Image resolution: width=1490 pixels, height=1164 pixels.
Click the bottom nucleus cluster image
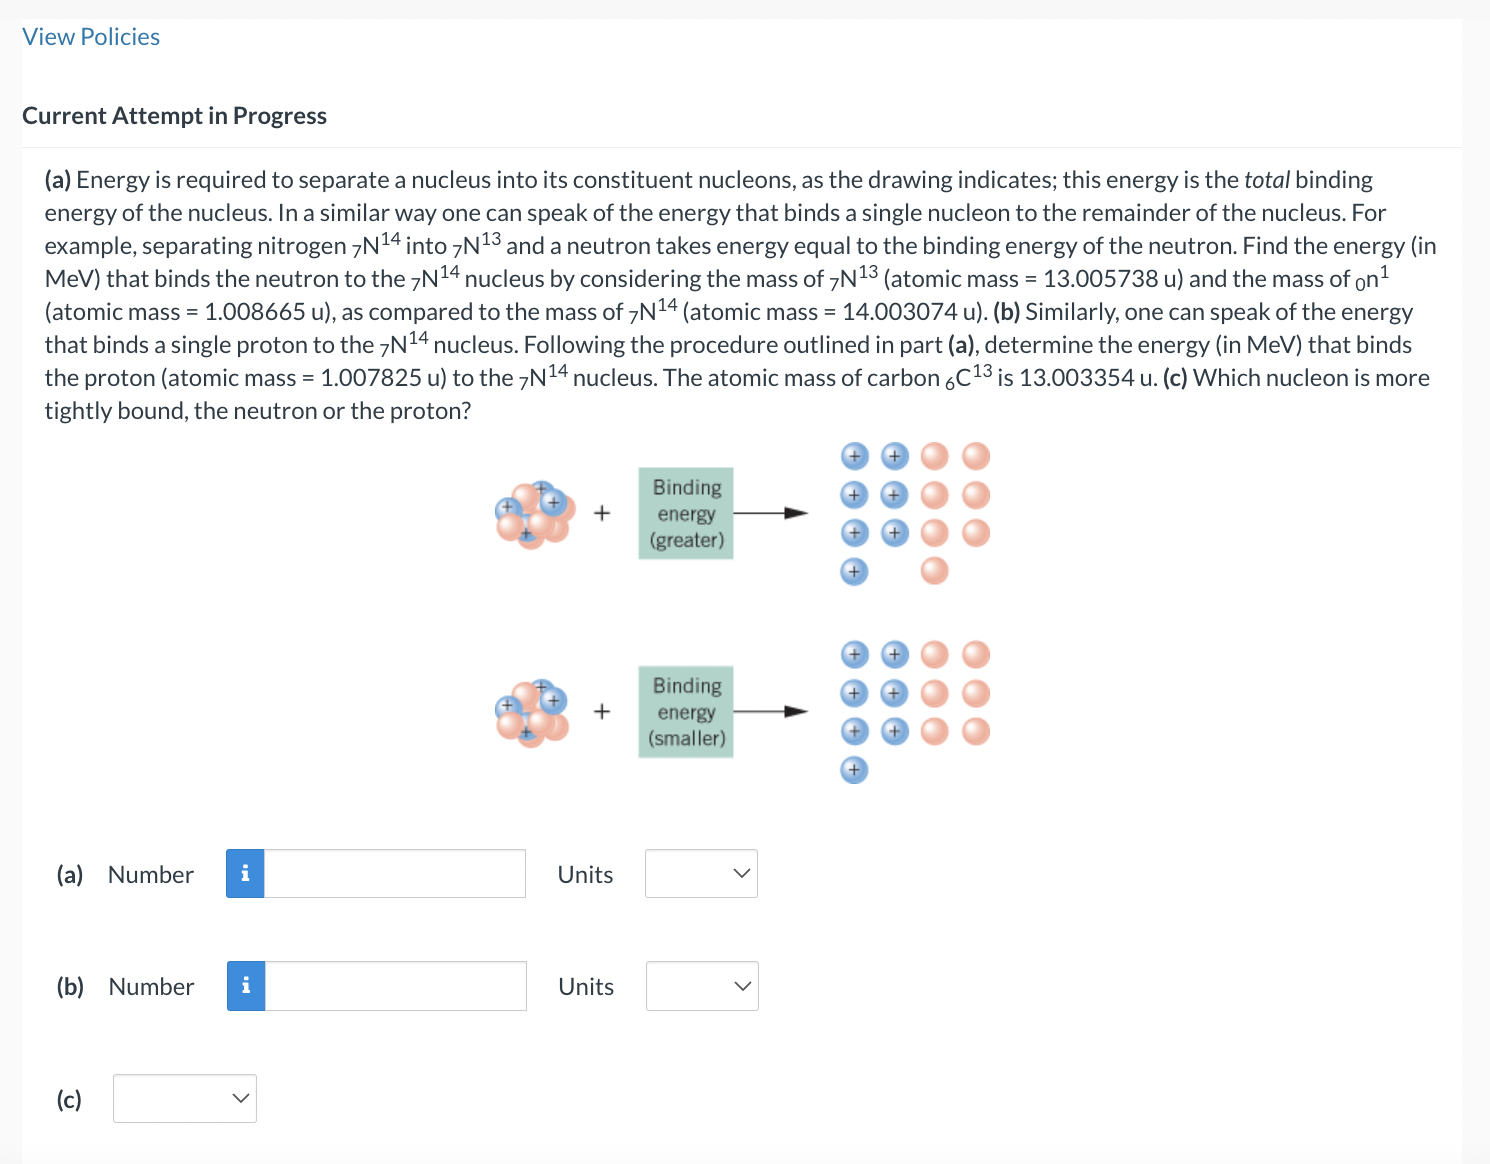(535, 713)
